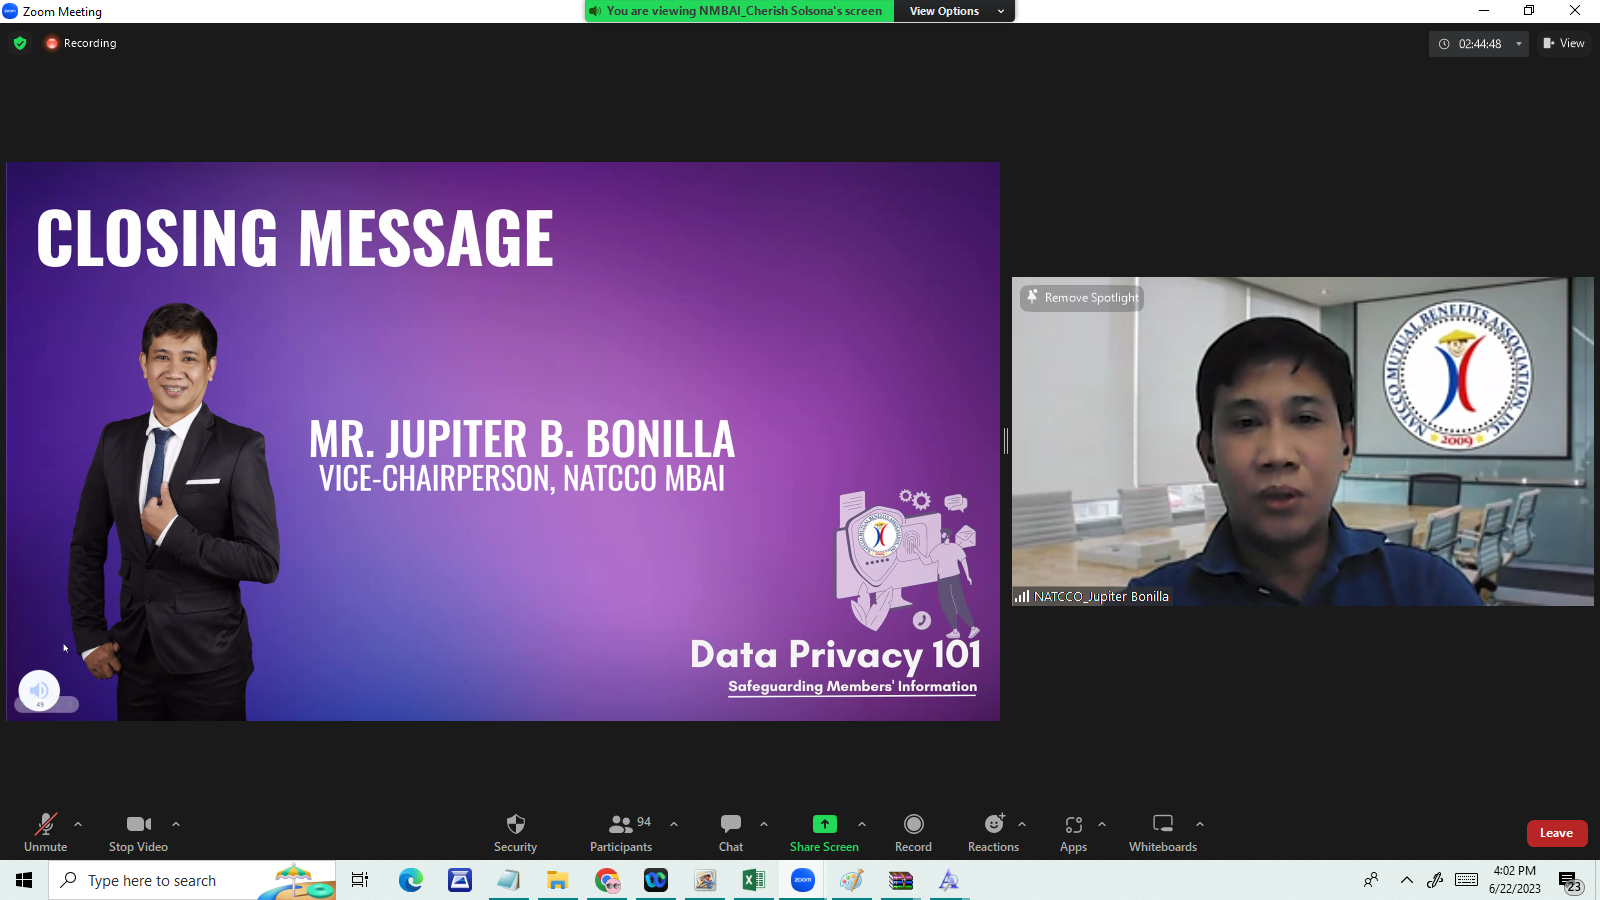Screen dimensions: 1600x900
Task: Open the Security shield menu
Action: coord(515,832)
